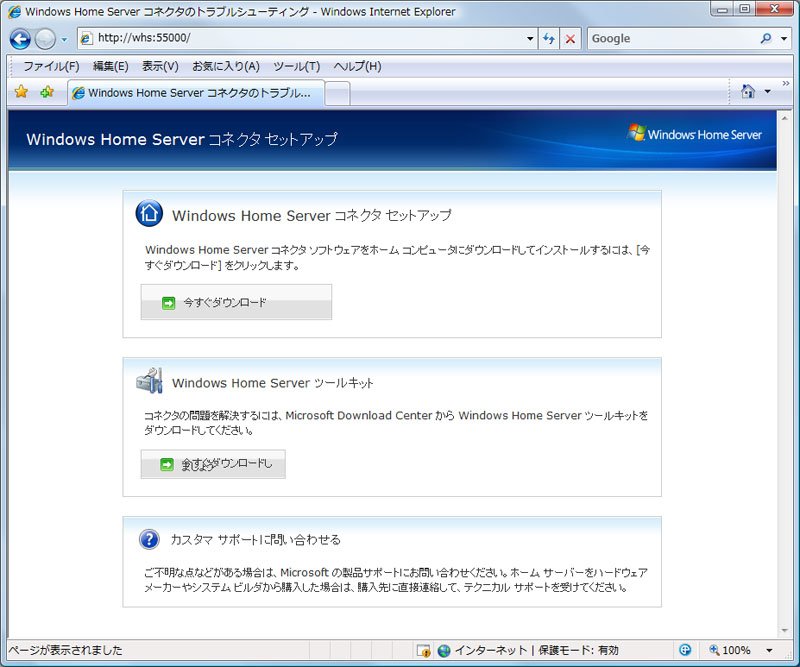The image size is (800, 667).
Task: Expand the Home button dropdown arrow
Action: [767, 92]
